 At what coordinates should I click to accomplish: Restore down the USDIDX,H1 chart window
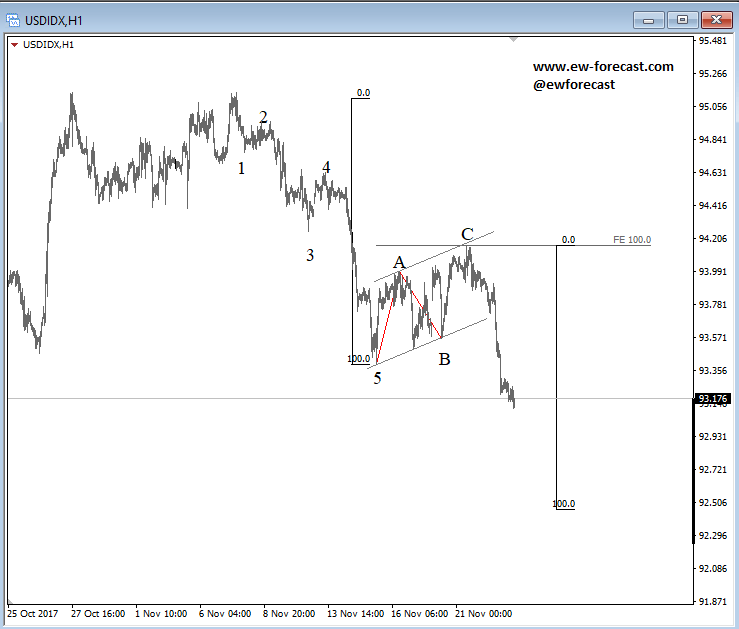(x=682, y=19)
